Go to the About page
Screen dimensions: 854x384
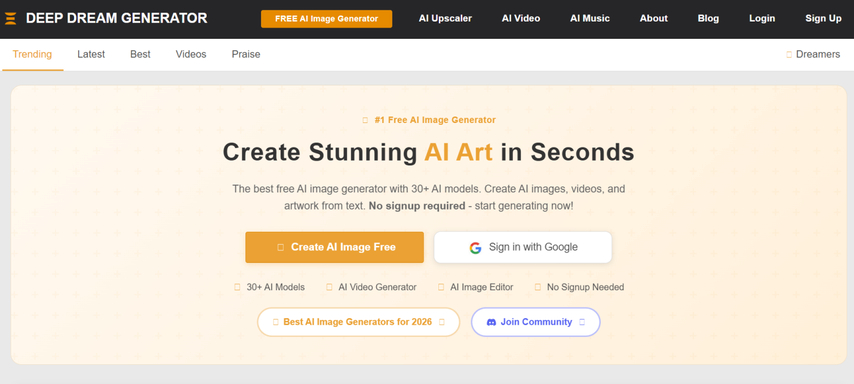point(654,19)
